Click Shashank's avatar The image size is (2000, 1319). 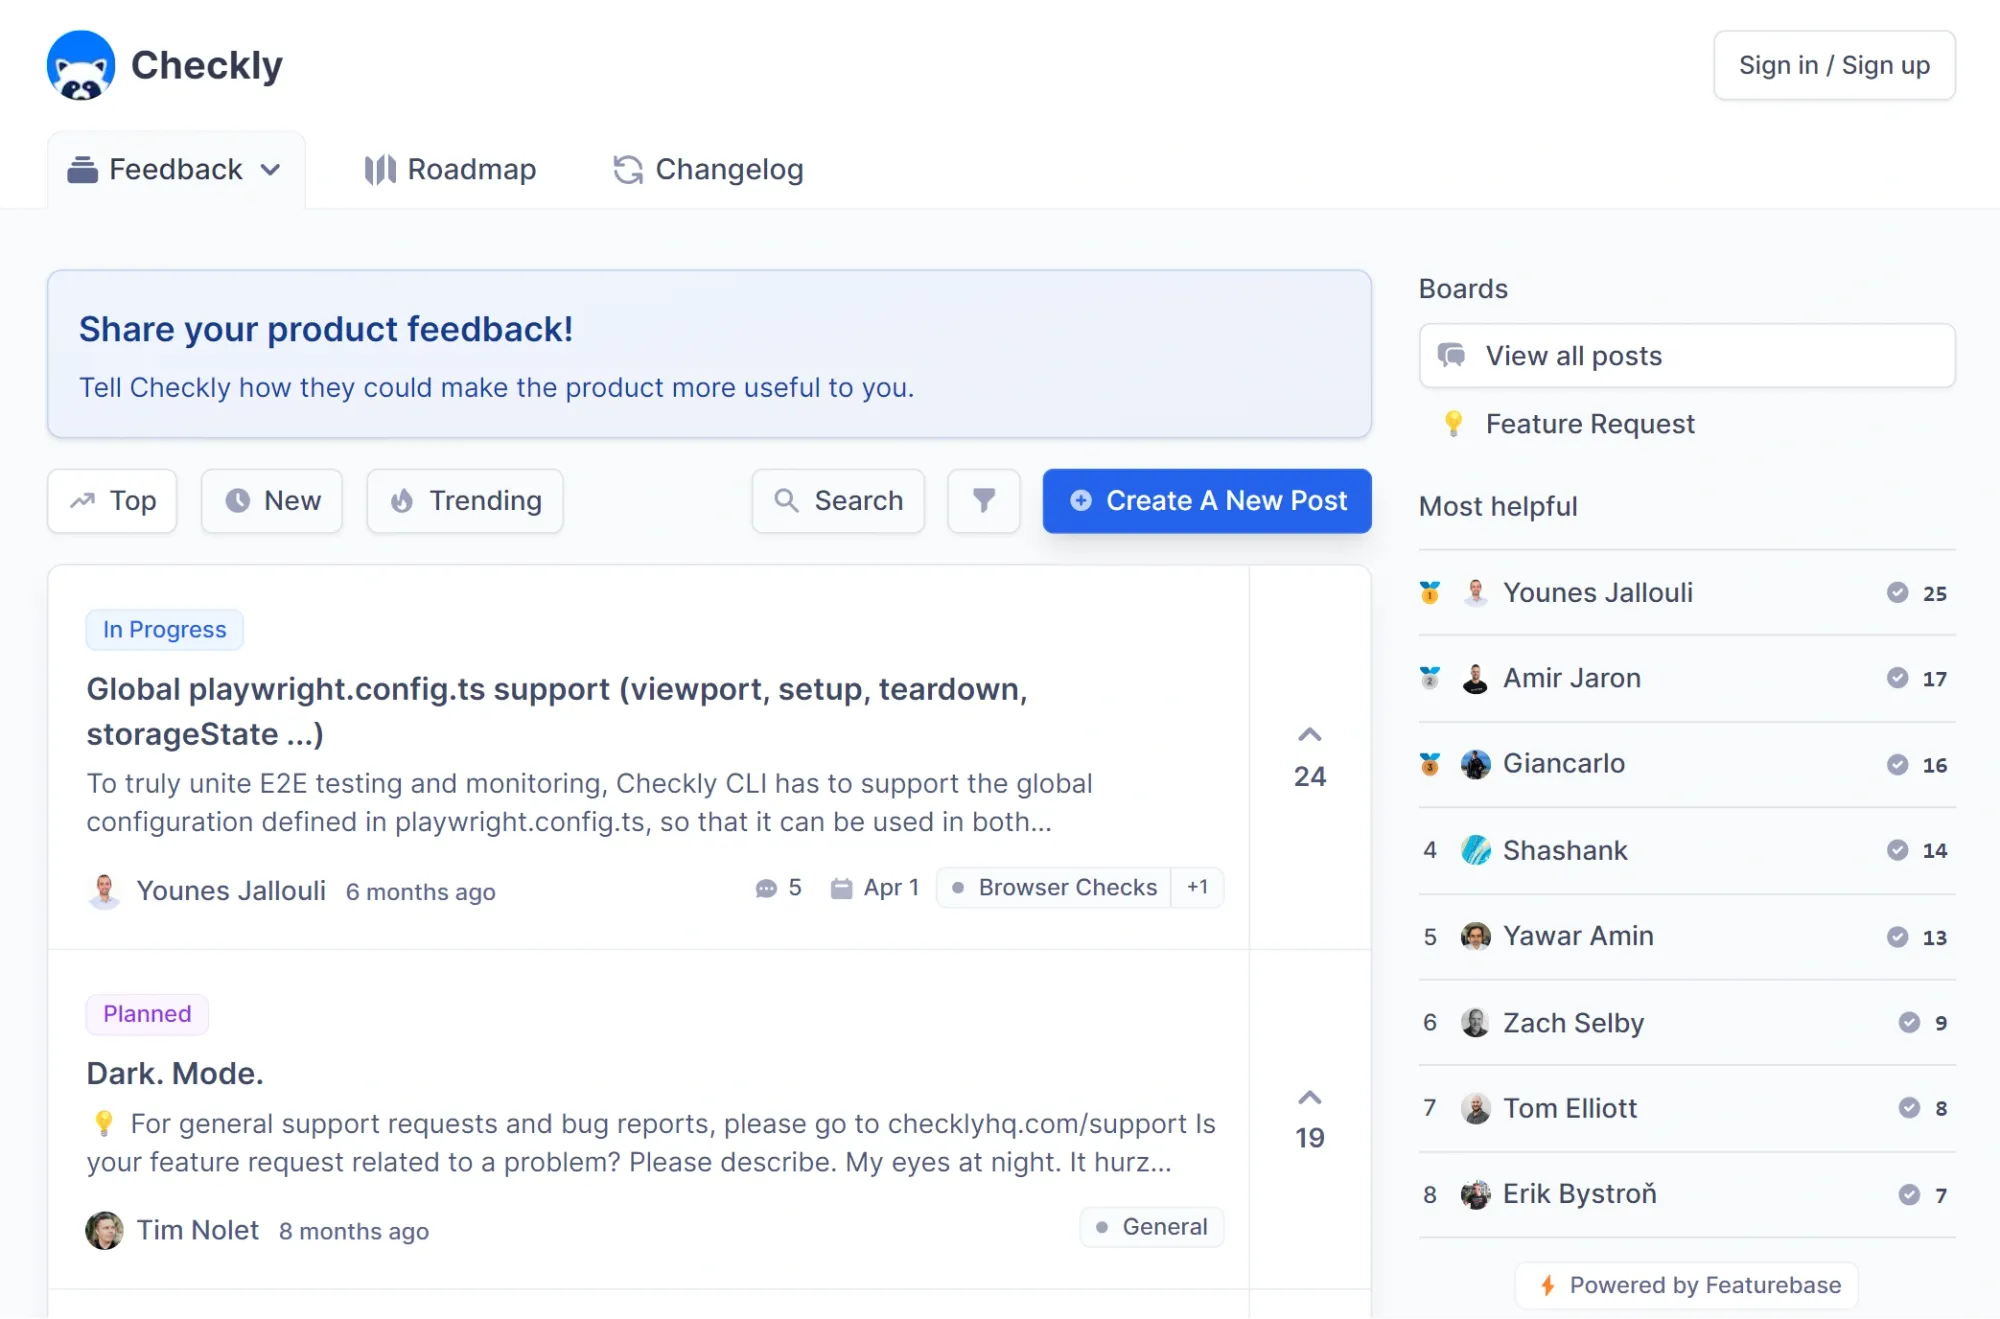(1475, 851)
